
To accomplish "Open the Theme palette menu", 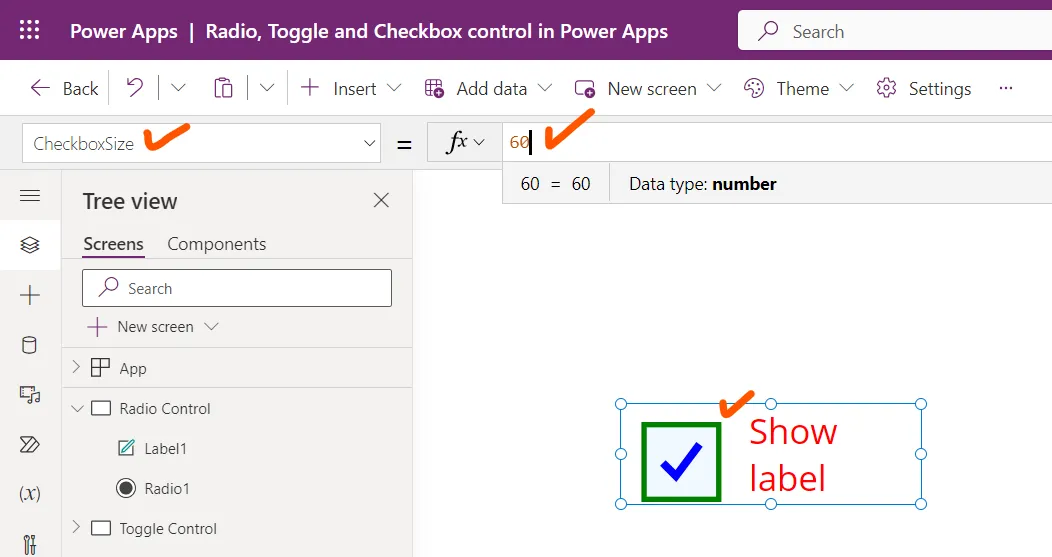I will tap(786, 88).
